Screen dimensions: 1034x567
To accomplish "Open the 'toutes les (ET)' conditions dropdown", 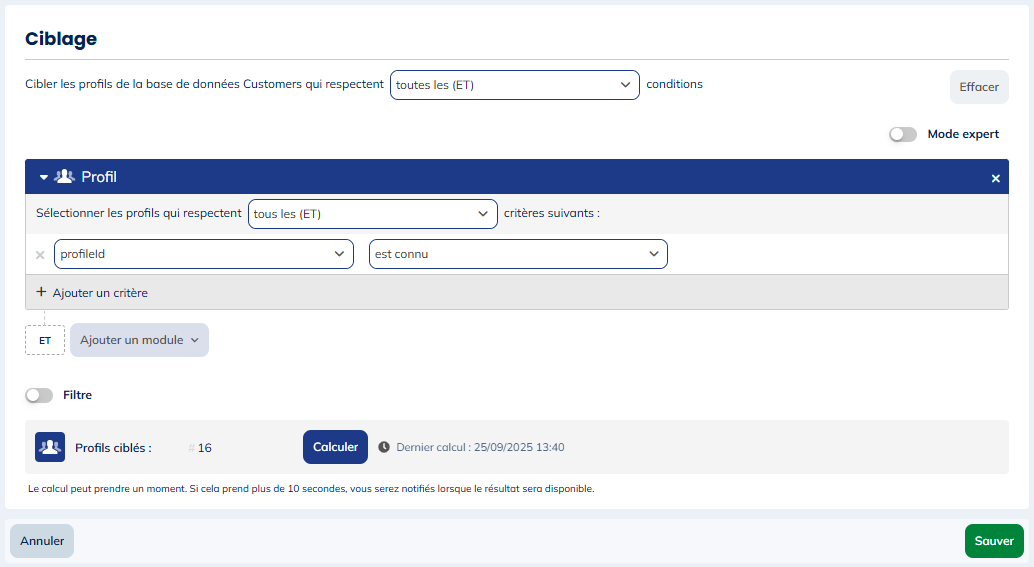I will [x=514, y=85].
